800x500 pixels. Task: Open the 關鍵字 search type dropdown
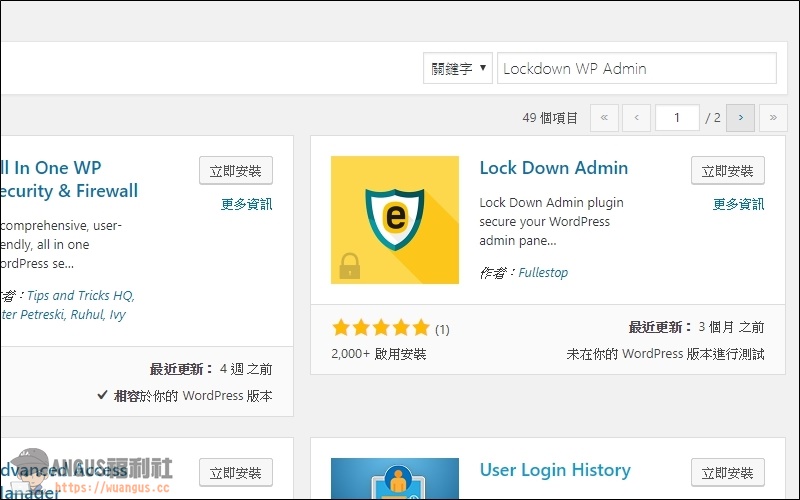(457, 69)
